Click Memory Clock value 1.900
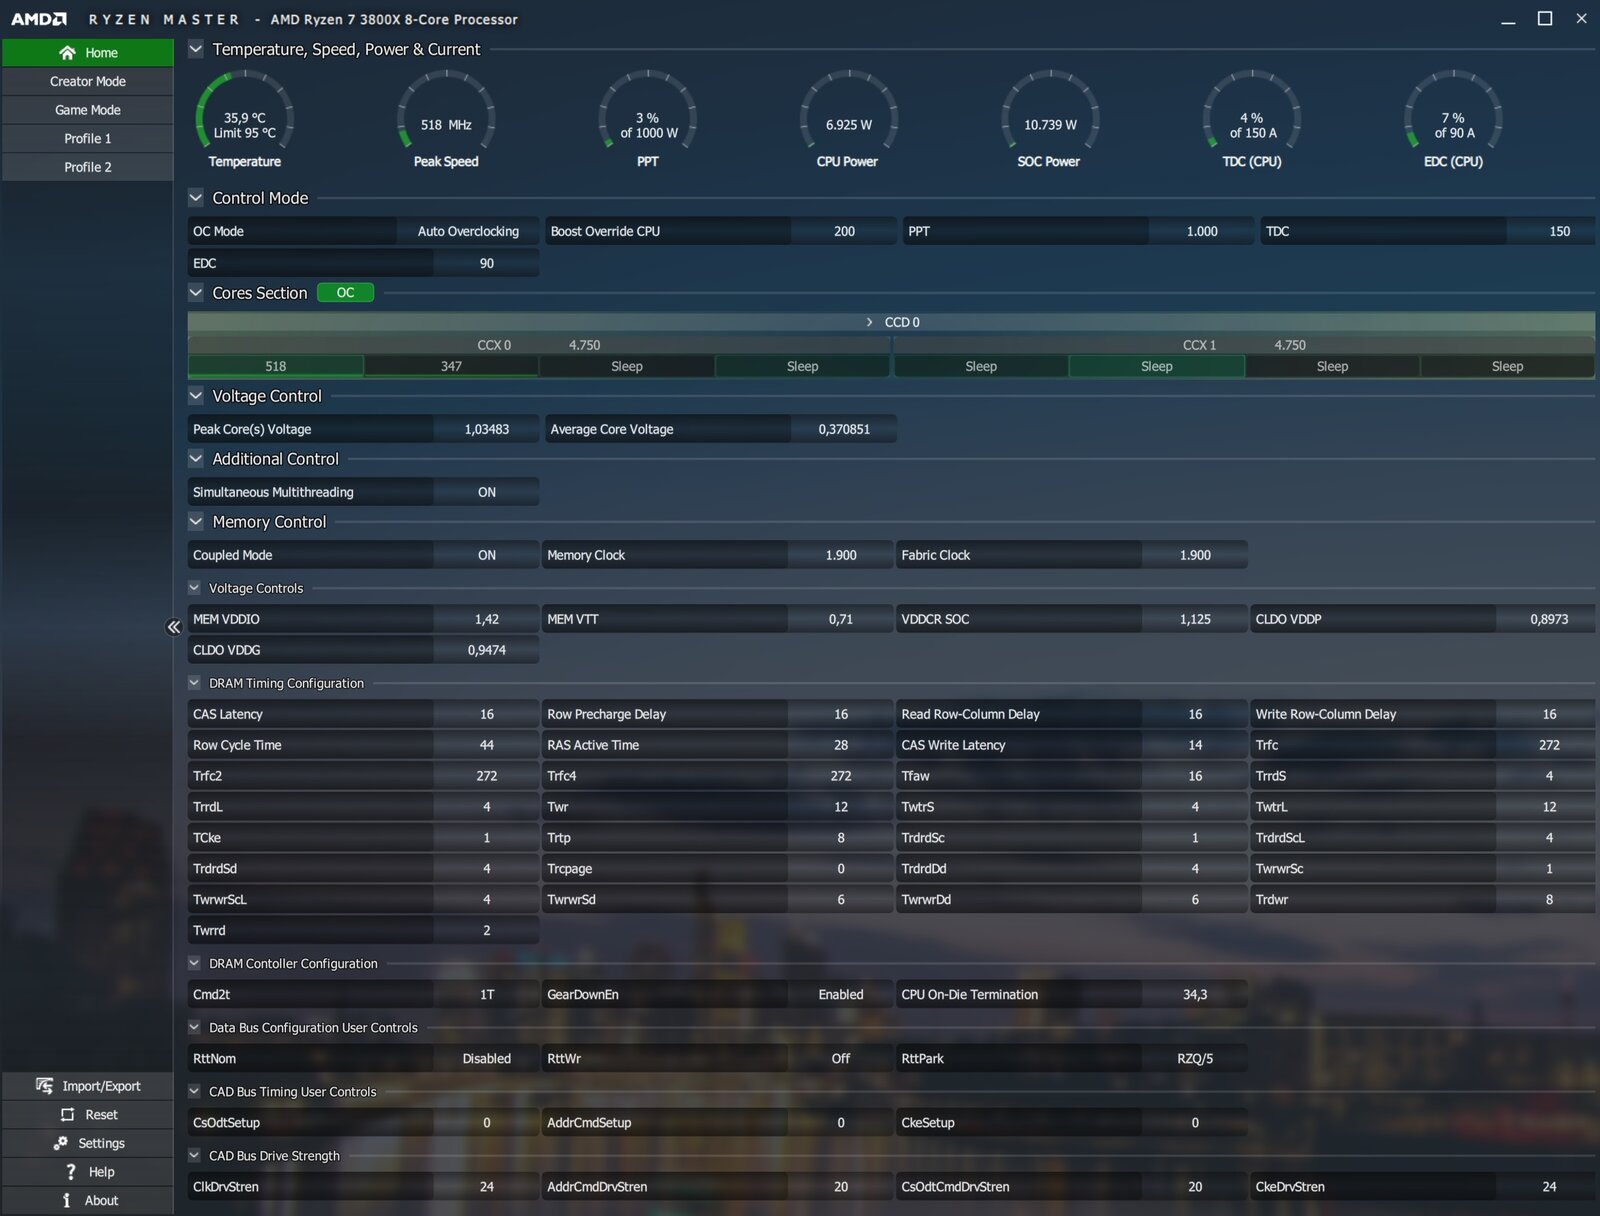1600x1216 pixels. point(841,555)
